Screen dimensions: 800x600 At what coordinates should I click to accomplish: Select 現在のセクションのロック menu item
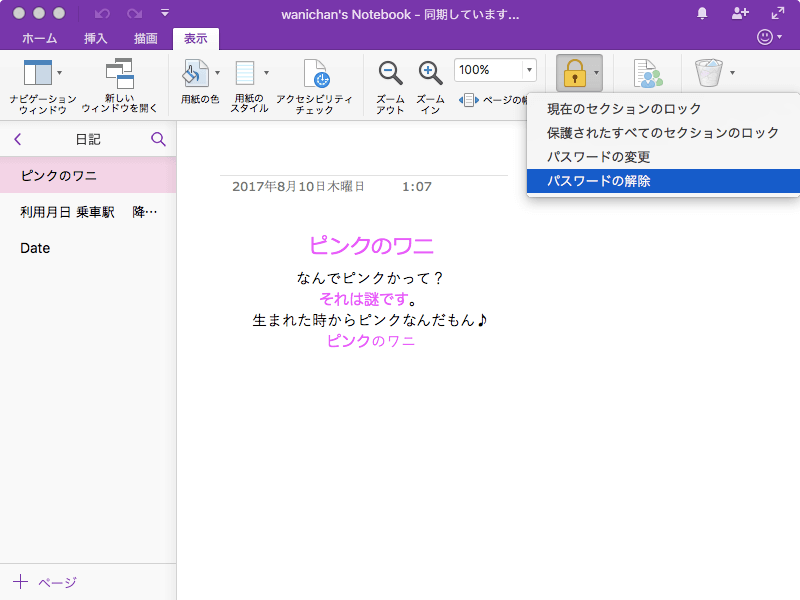tap(623, 109)
